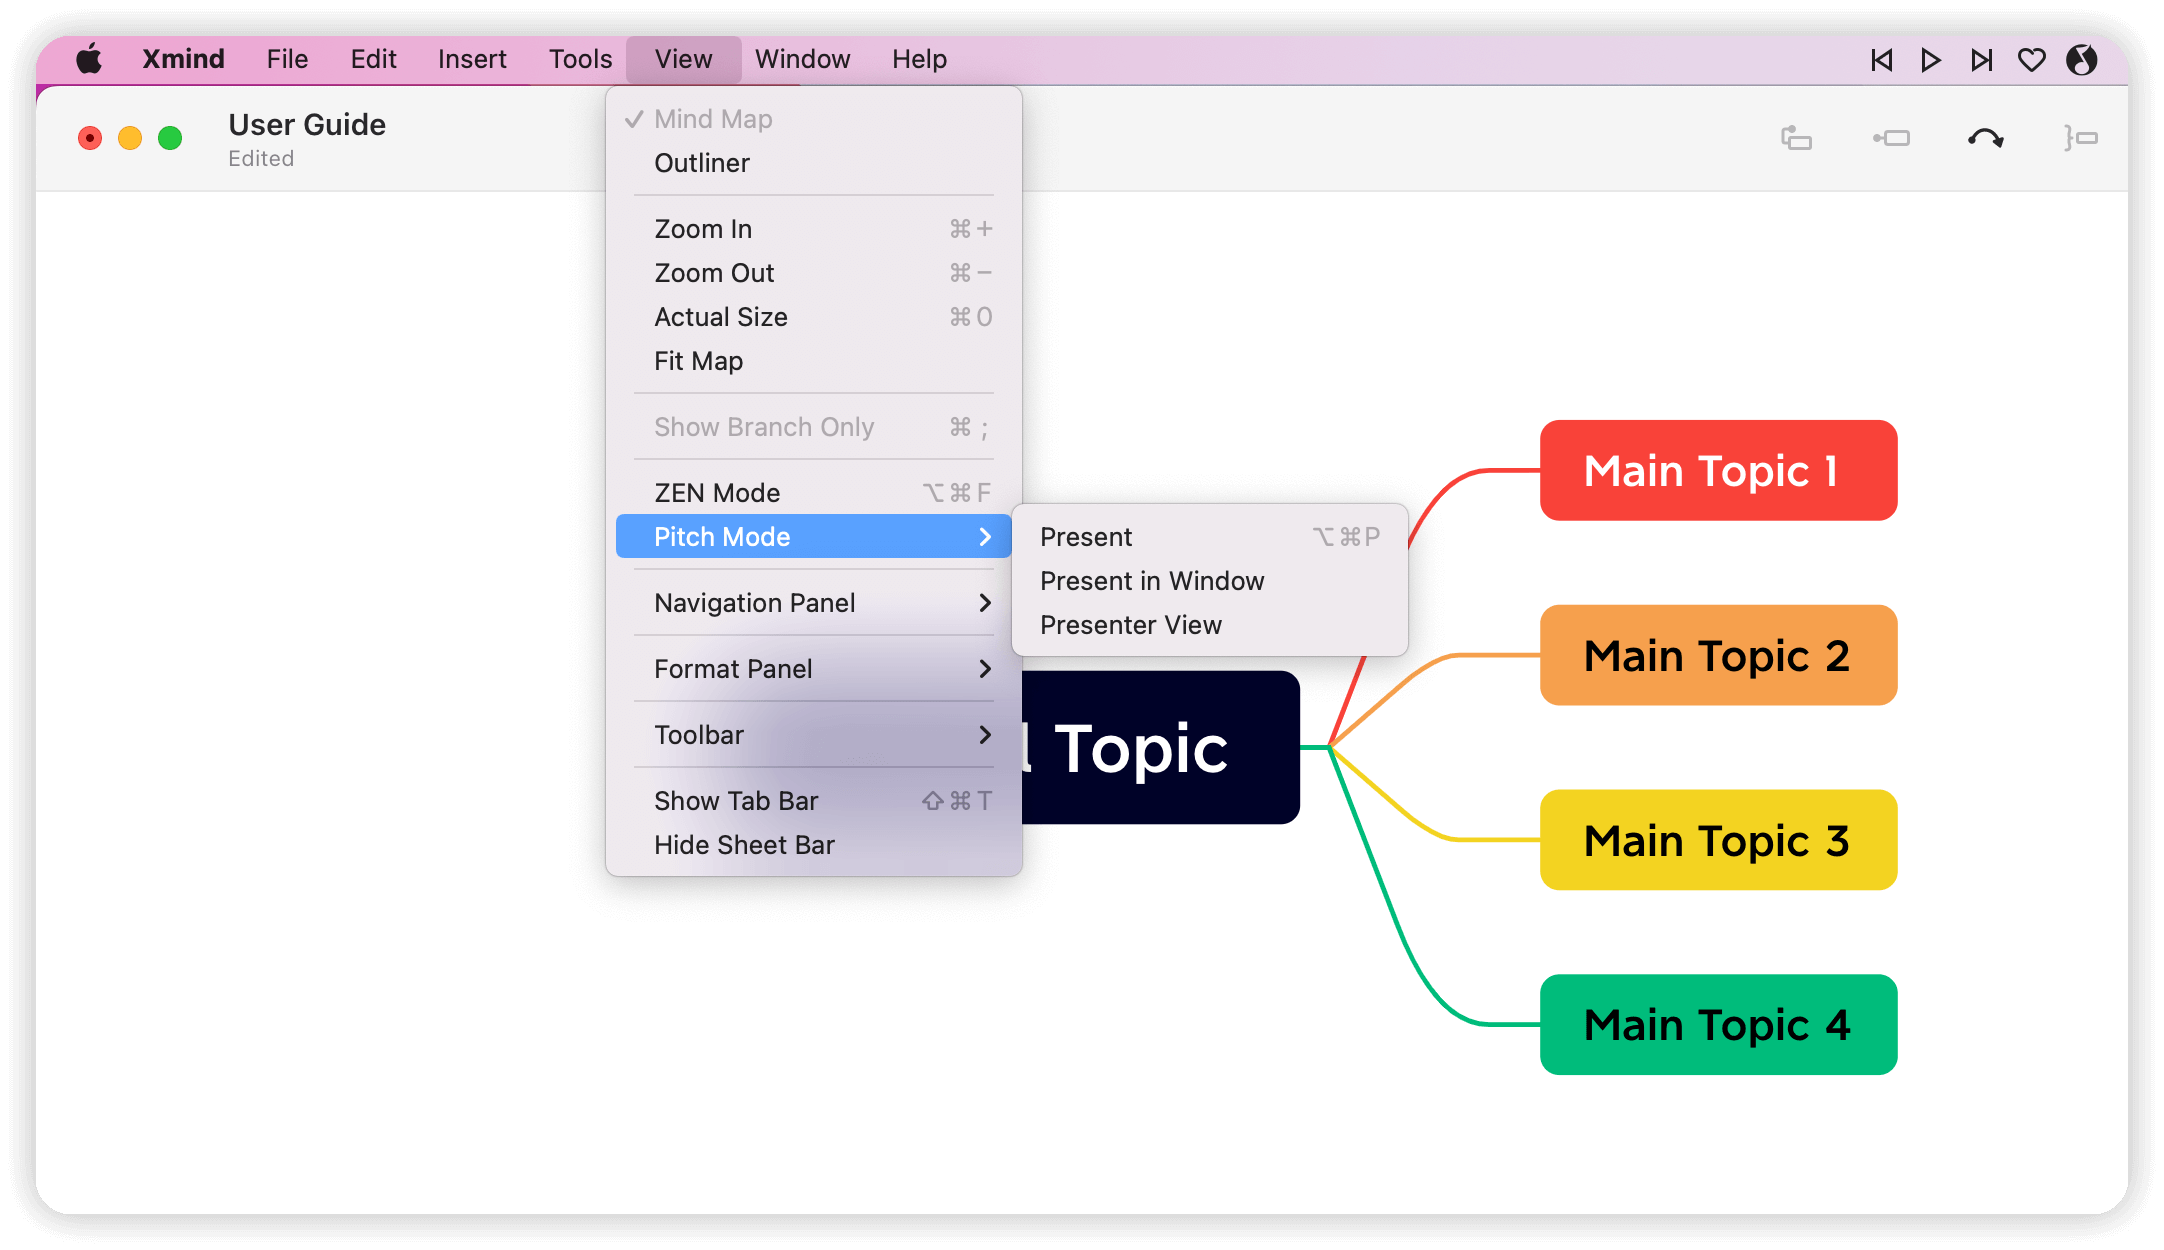Select Actual Size

point(814,317)
